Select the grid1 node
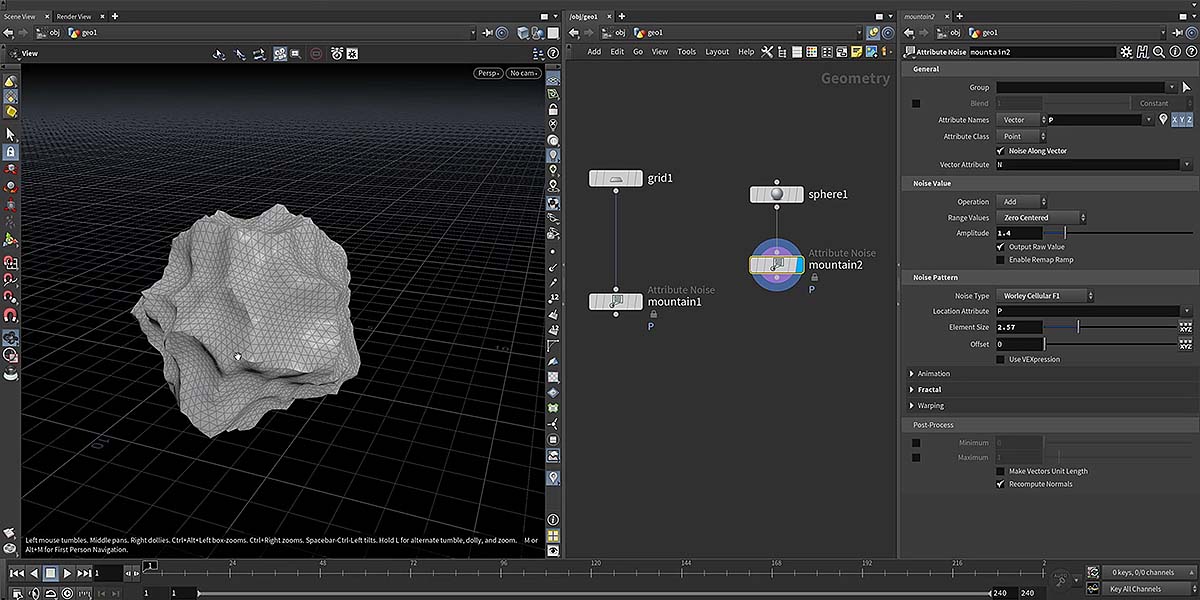This screenshot has height=600, width=1200. coord(616,178)
